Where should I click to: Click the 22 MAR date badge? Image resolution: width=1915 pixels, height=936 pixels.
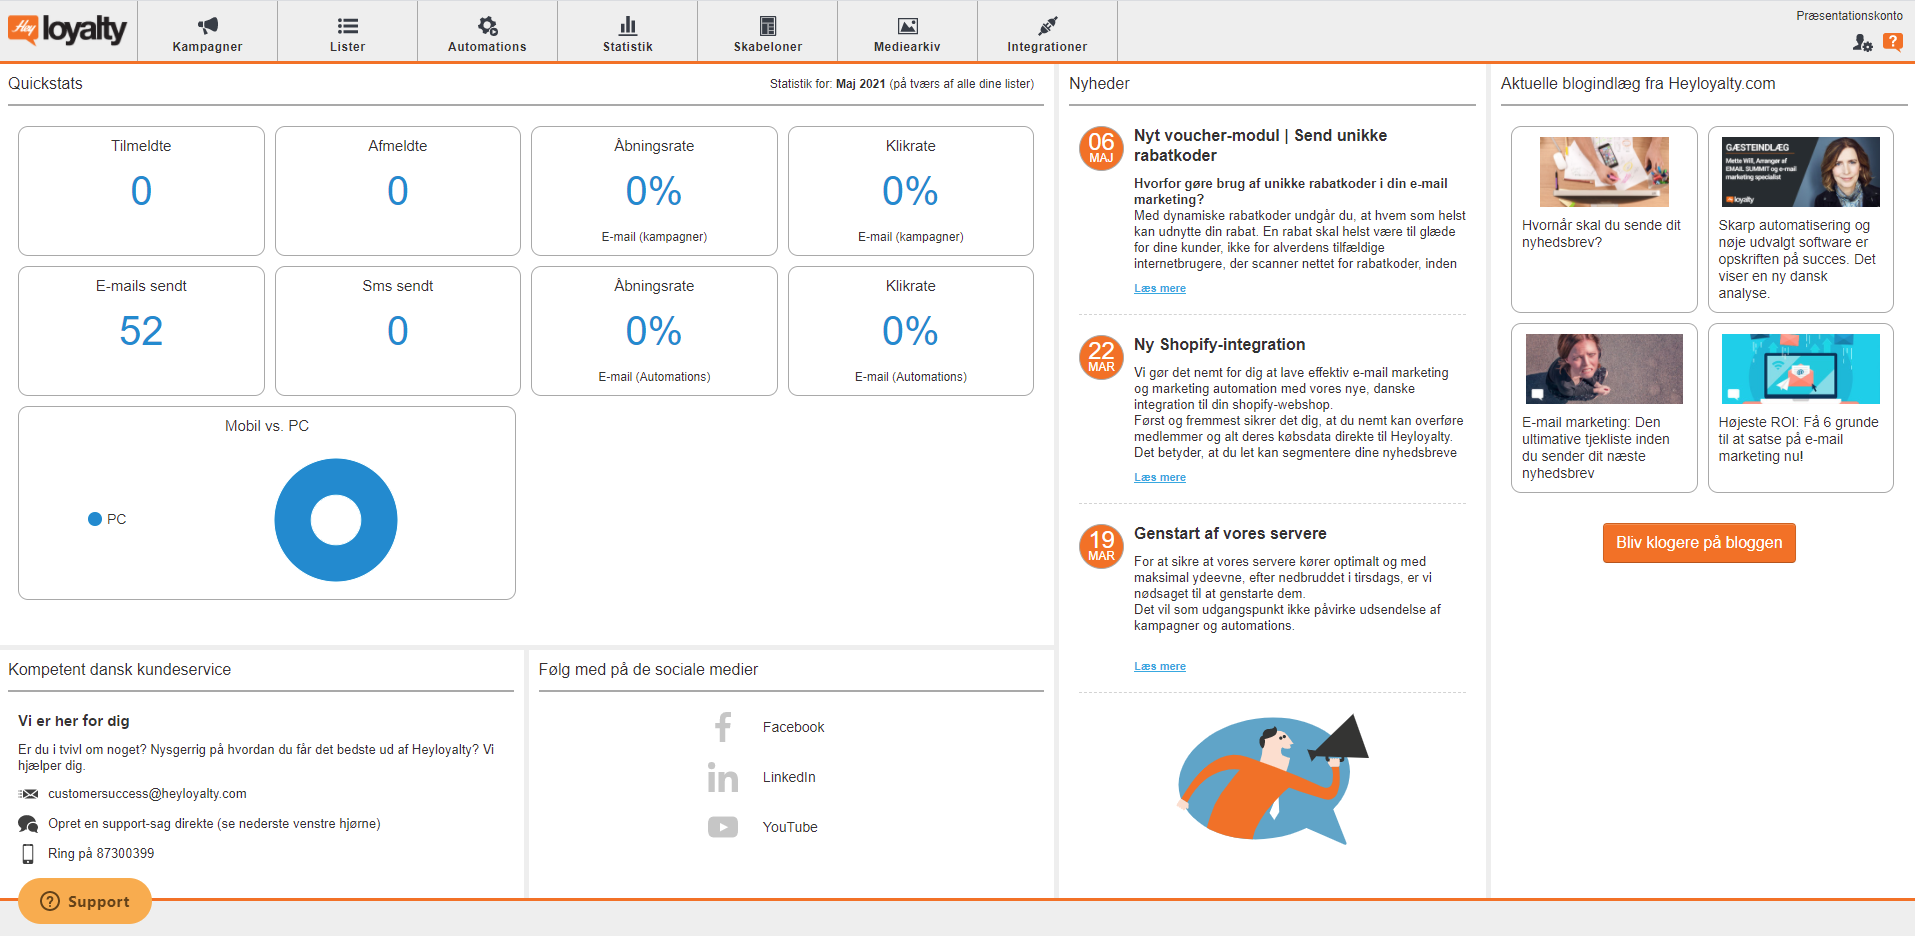1101,357
